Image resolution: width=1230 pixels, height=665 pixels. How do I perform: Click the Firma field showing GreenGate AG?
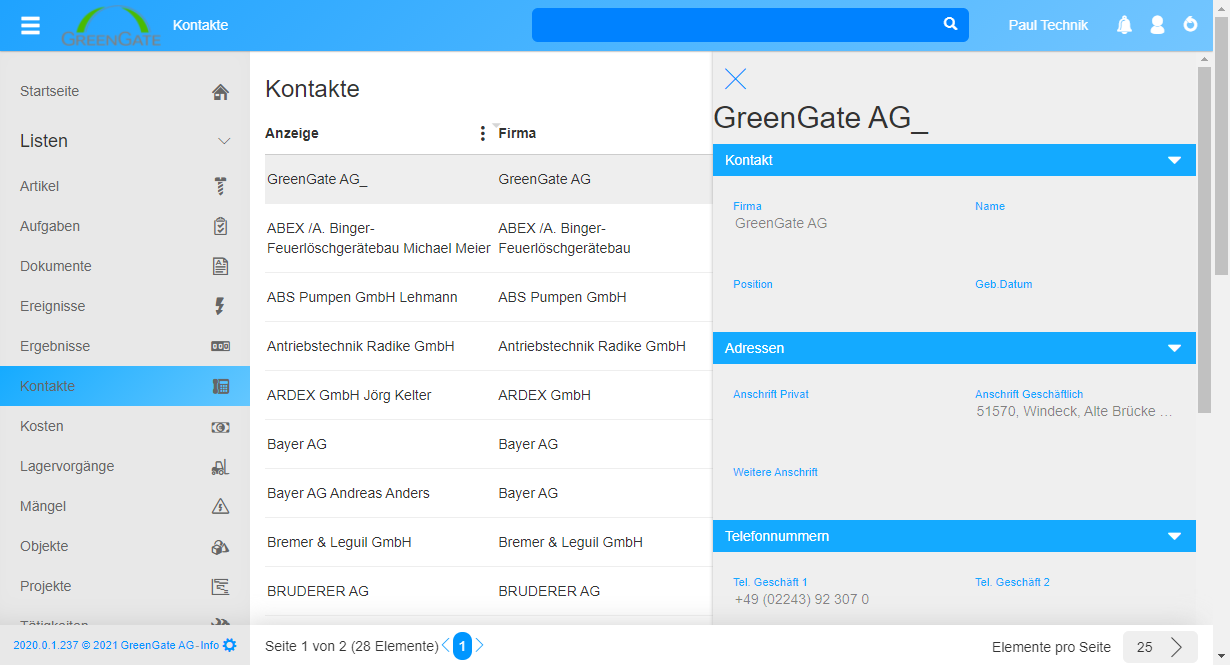pos(844,224)
